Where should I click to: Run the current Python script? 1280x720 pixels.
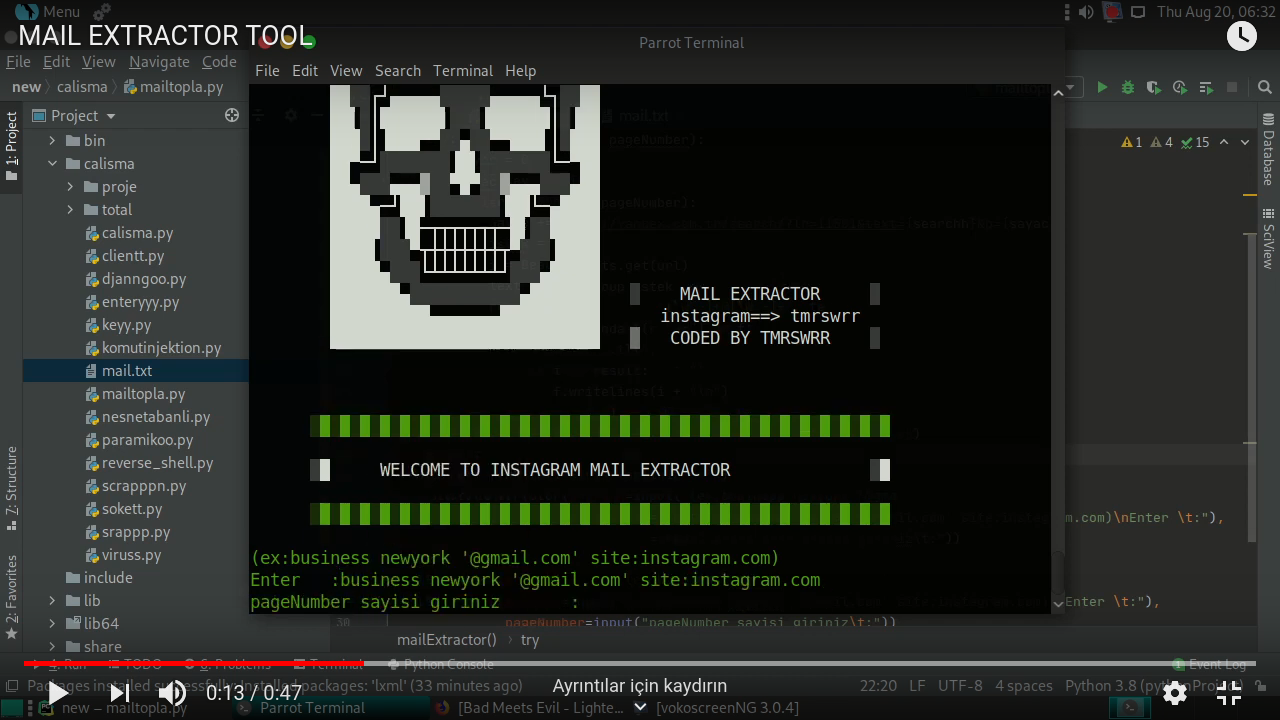tap(1102, 87)
